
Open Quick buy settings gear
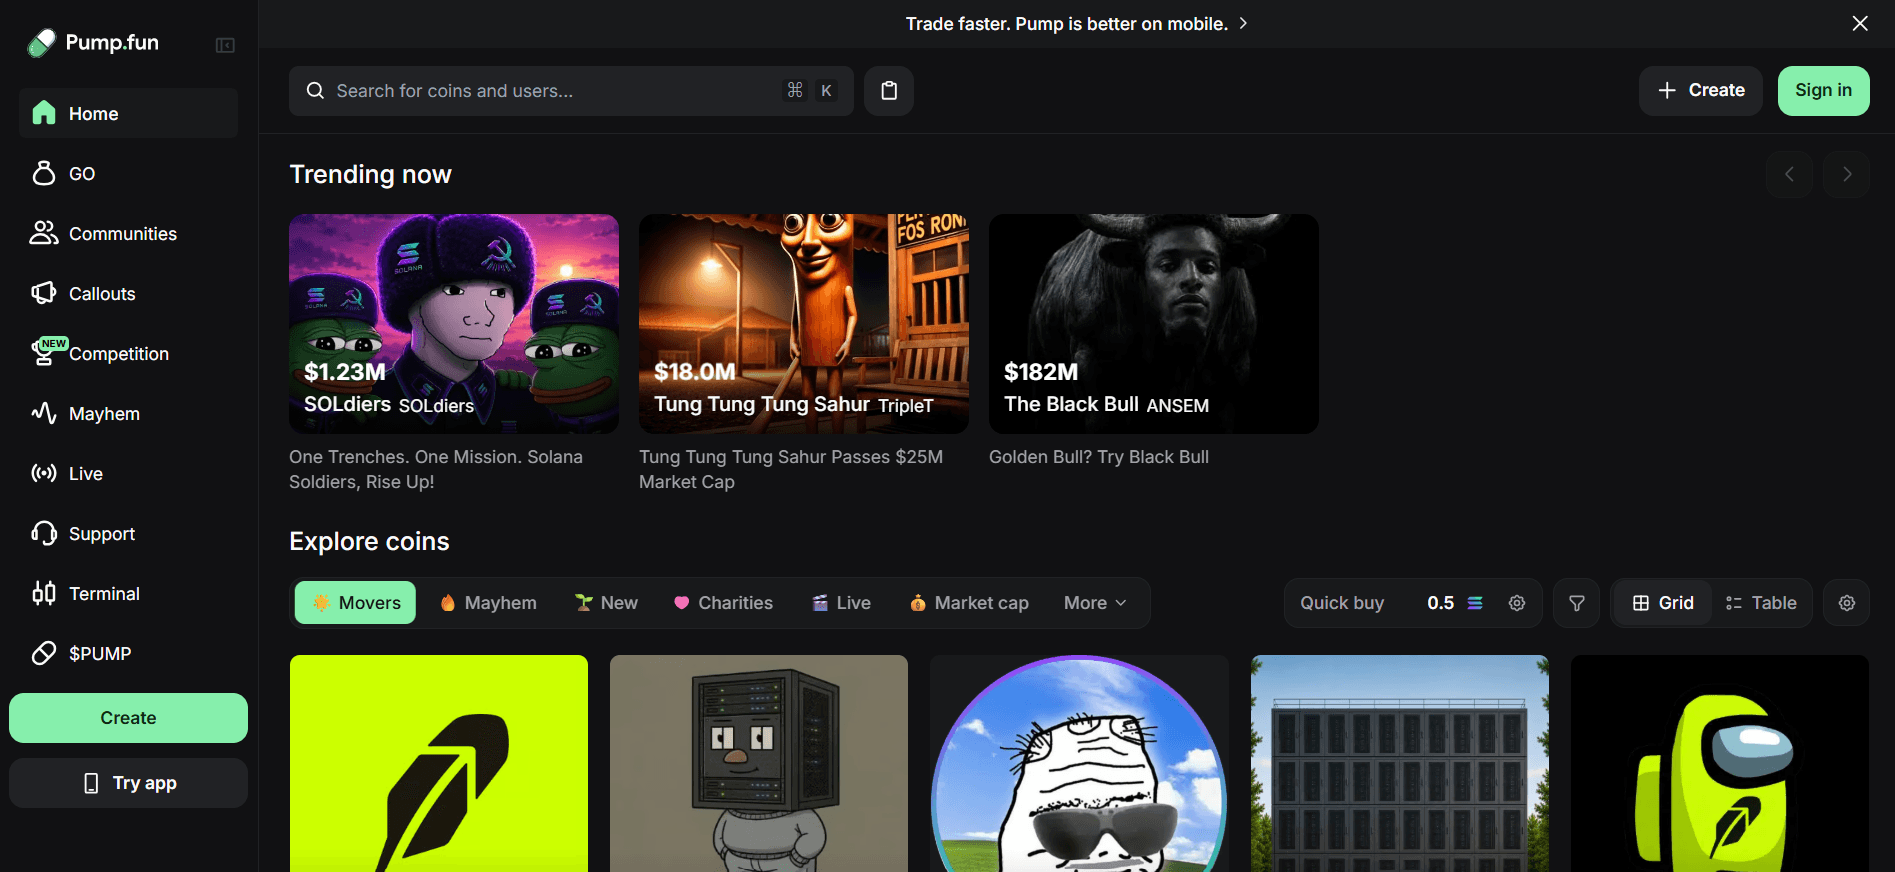tap(1517, 603)
